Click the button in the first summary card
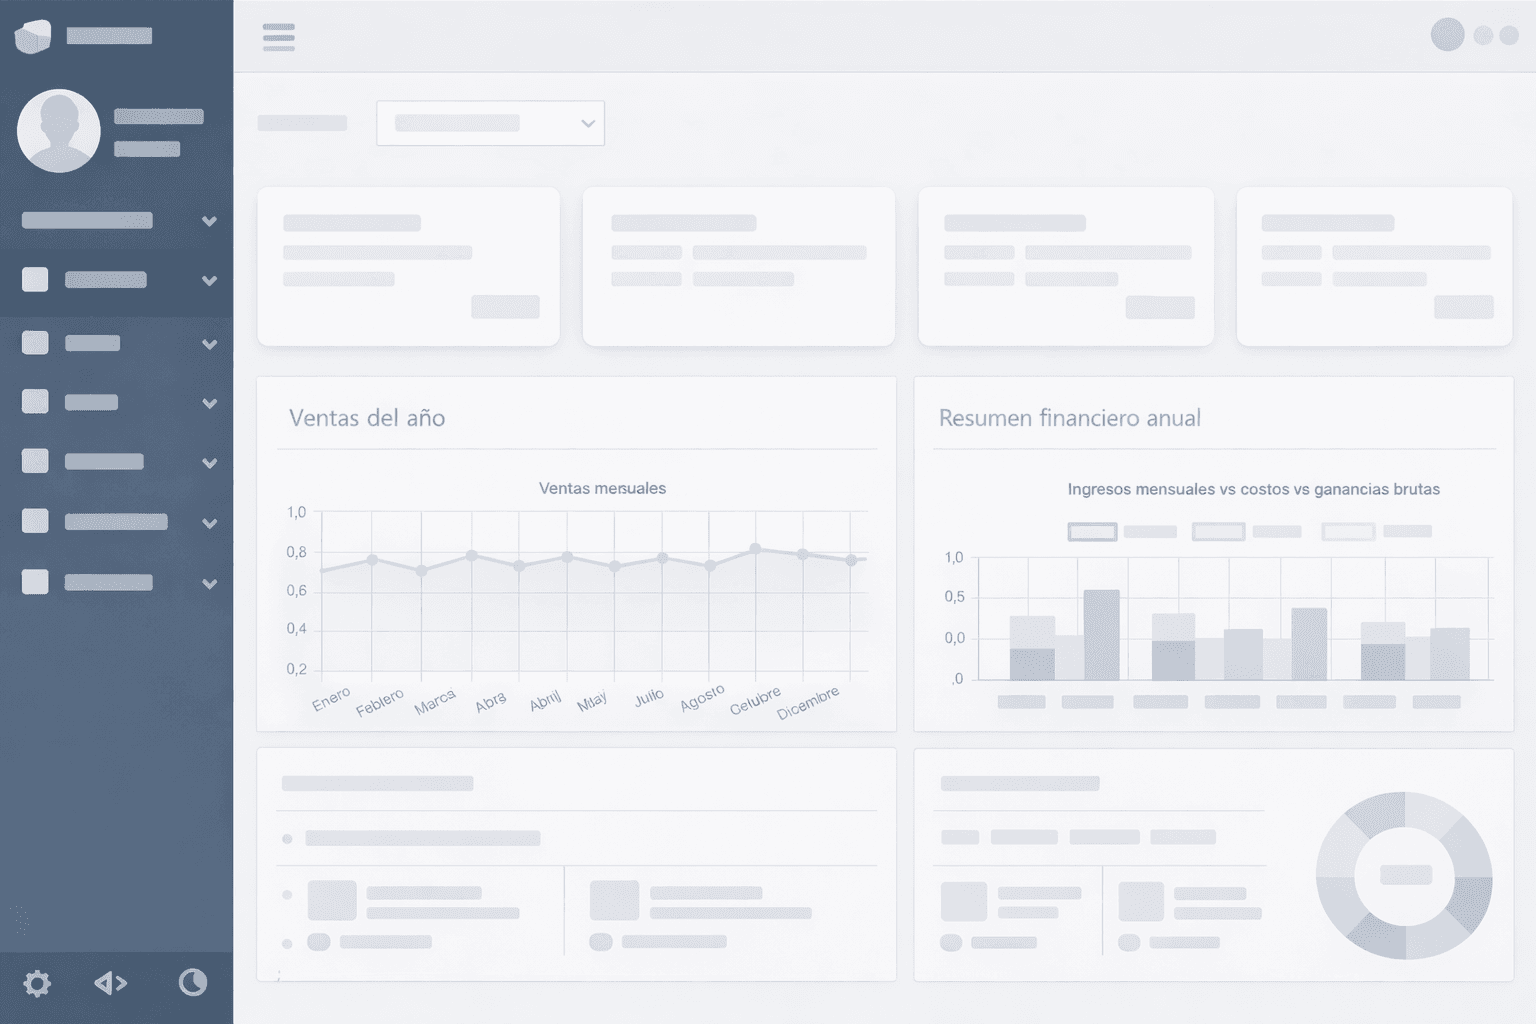This screenshot has height=1024, width=1536. [x=505, y=307]
